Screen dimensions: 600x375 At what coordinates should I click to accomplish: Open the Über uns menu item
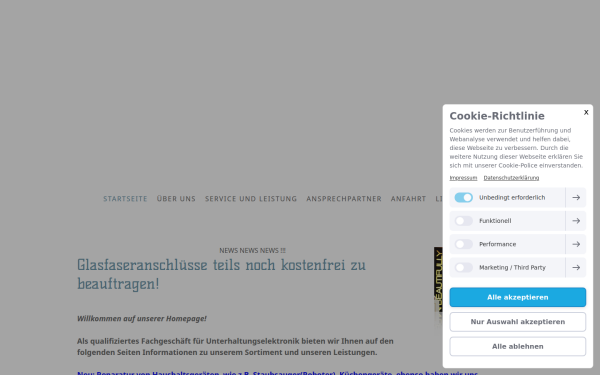pos(176,199)
